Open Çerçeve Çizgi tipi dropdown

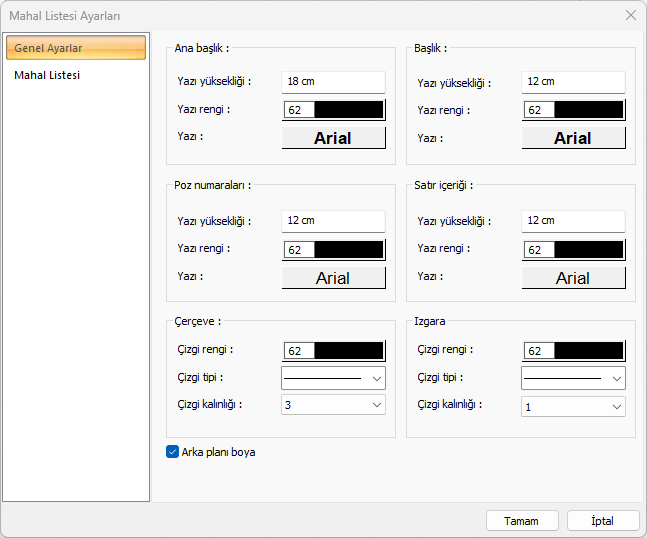333,378
